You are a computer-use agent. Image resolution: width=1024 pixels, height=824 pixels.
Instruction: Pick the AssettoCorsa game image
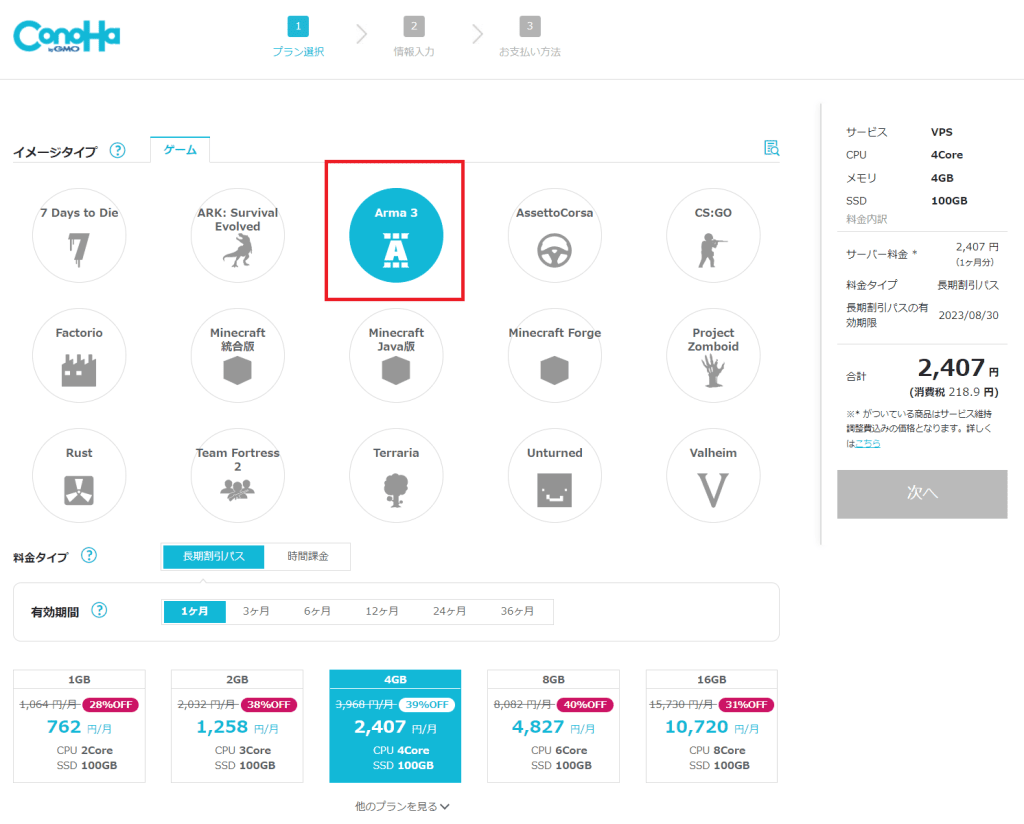click(x=554, y=236)
